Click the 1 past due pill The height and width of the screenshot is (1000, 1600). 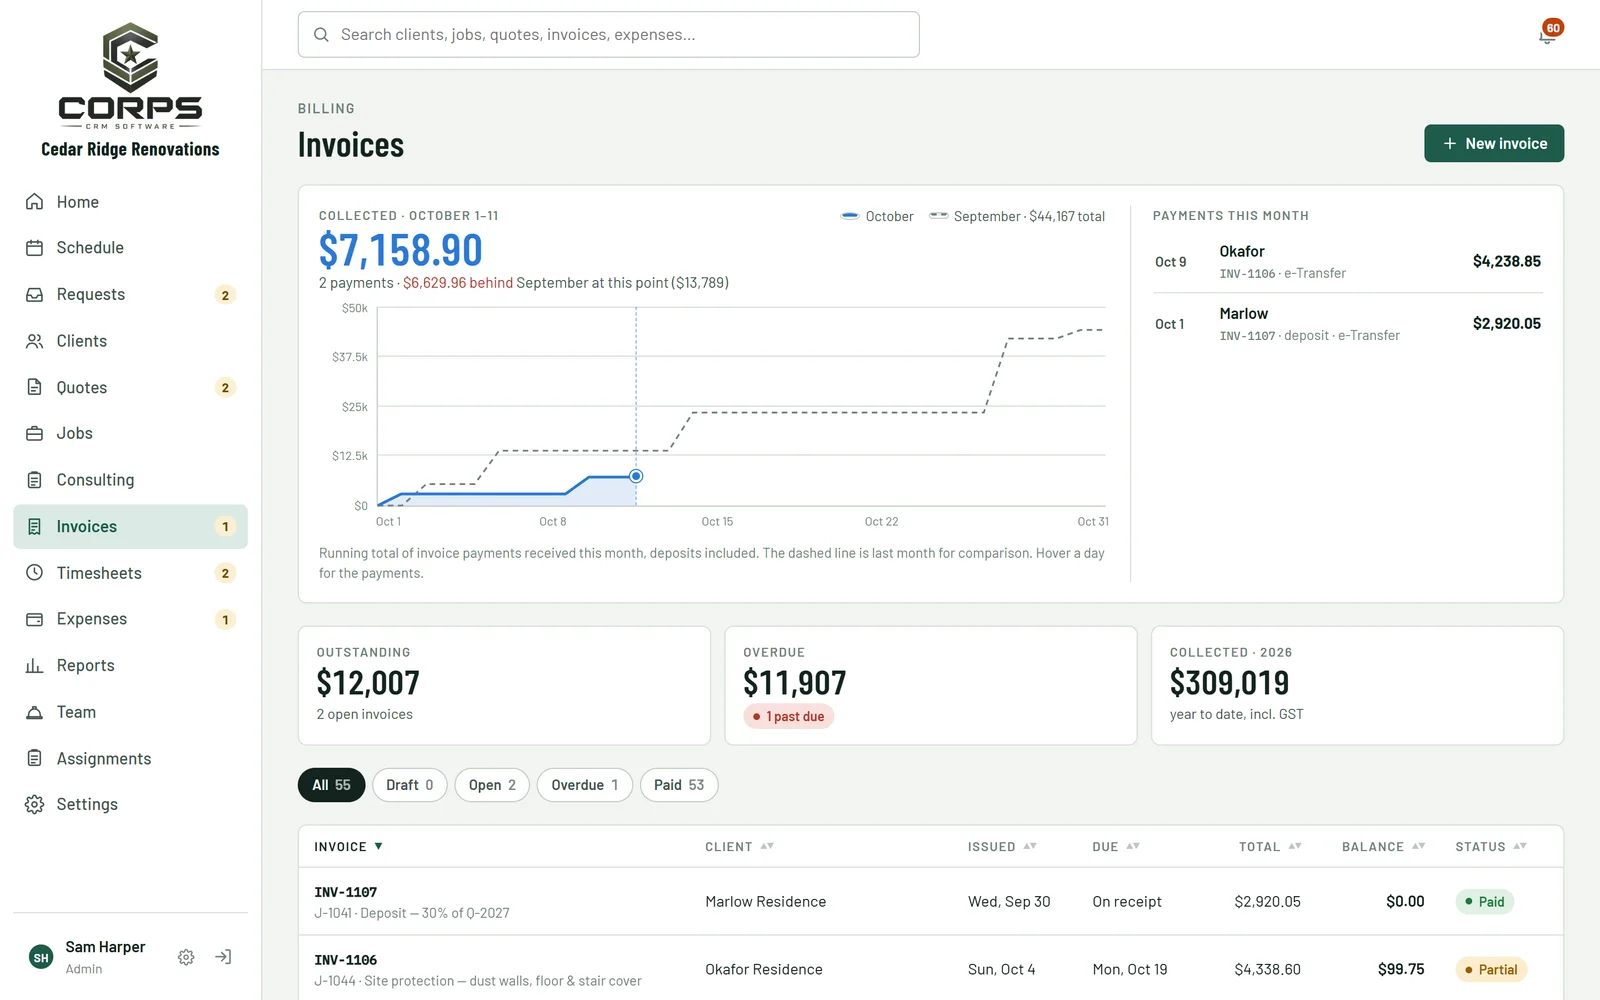tap(789, 717)
